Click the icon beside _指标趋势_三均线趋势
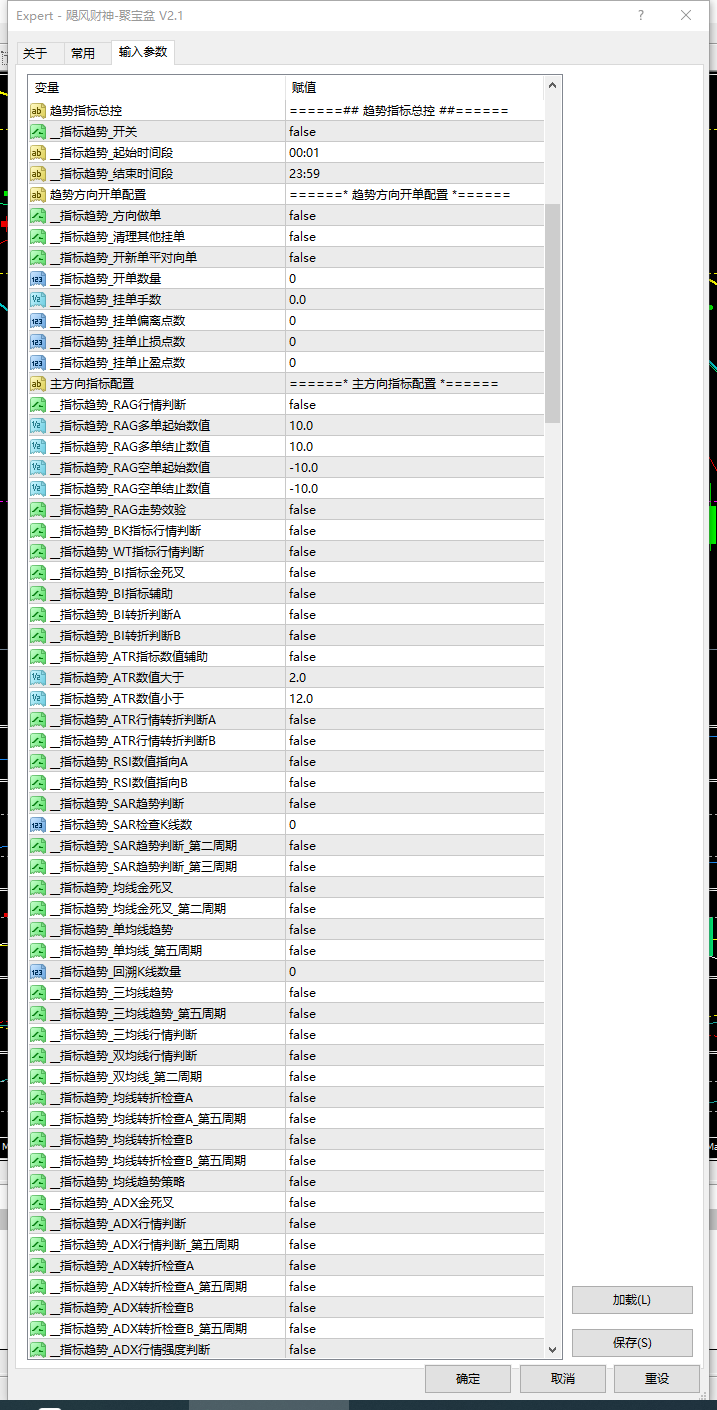Viewport: 717px width, 1410px height. 37,993
